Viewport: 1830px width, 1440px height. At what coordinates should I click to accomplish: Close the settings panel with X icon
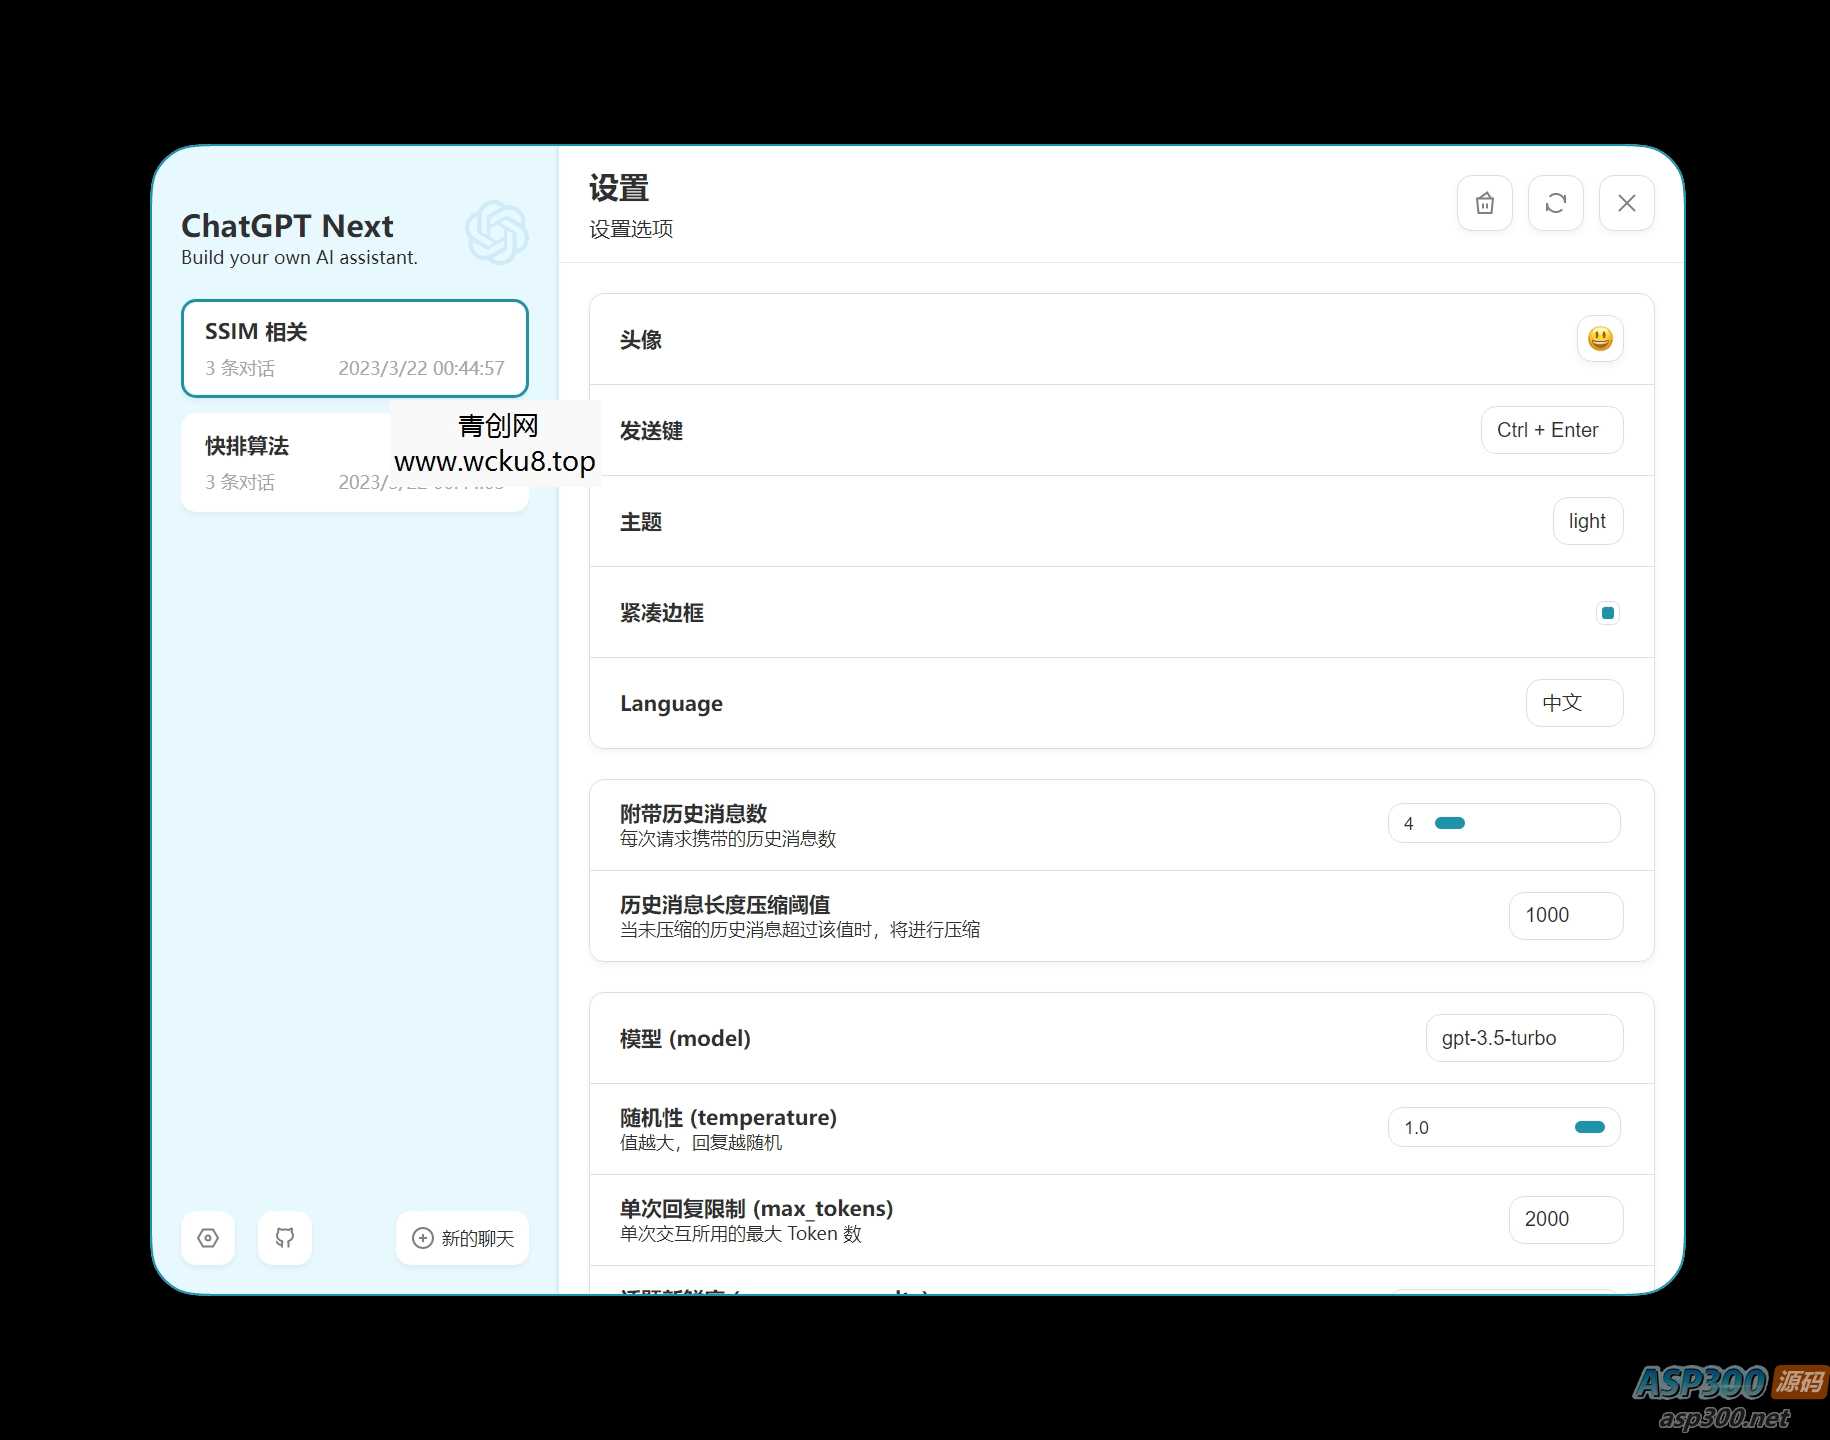tap(1626, 203)
